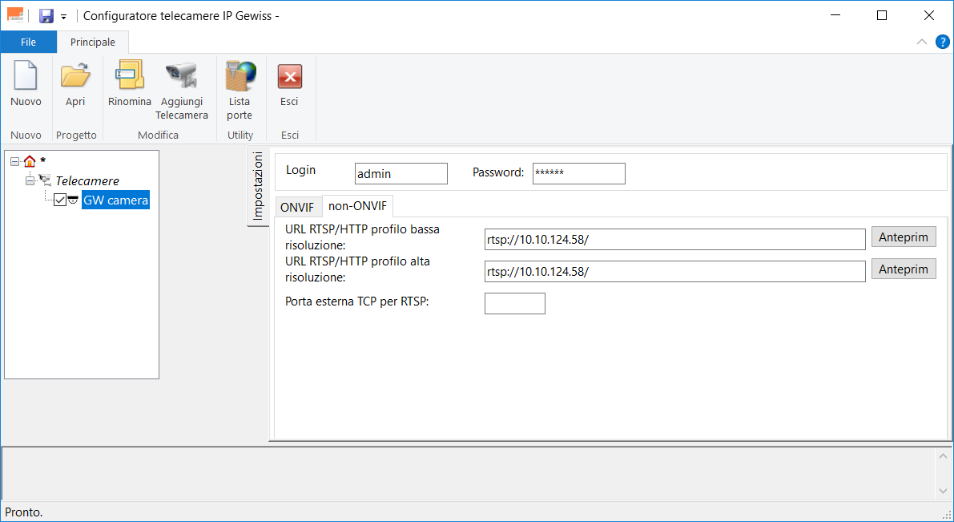Click the Pronto. status bar text

coord(24,512)
